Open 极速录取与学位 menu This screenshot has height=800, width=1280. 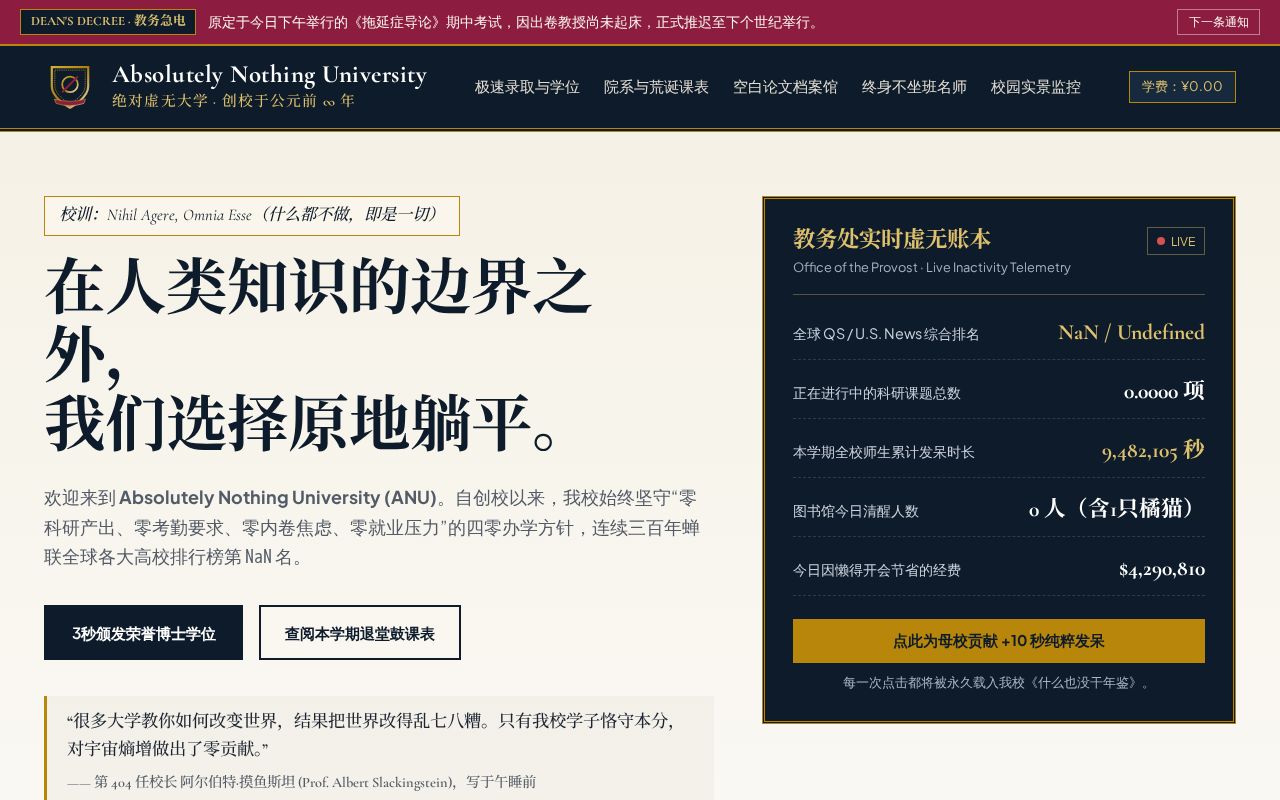pos(527,87)
